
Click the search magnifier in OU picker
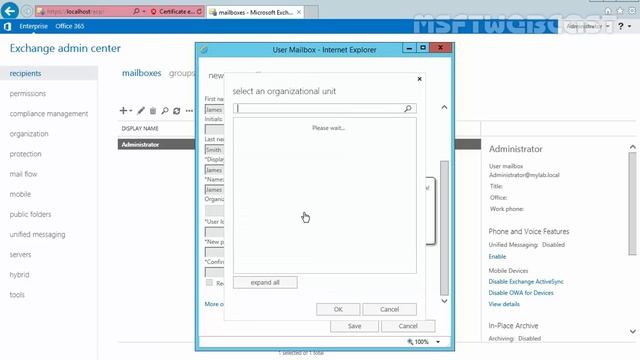click(x=408, y=109)
